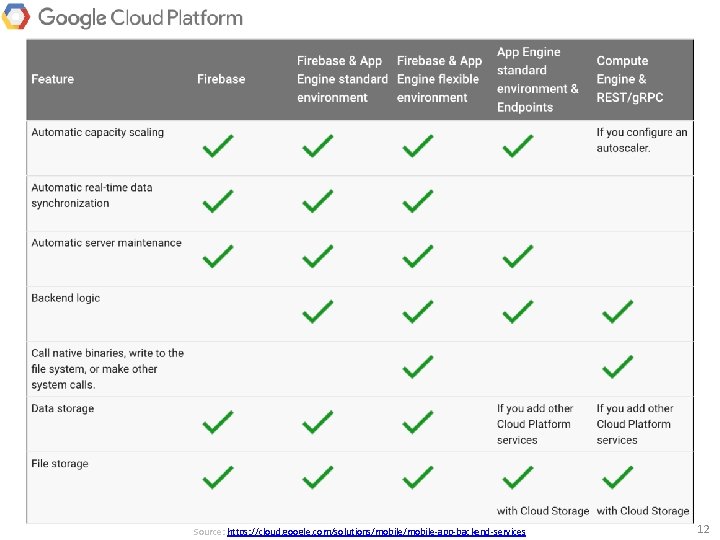The width and height of the screenshot is (720, 540).
Task: Click Firebase checkmark in Automatic server maintenance row
Action: [218, 256]
